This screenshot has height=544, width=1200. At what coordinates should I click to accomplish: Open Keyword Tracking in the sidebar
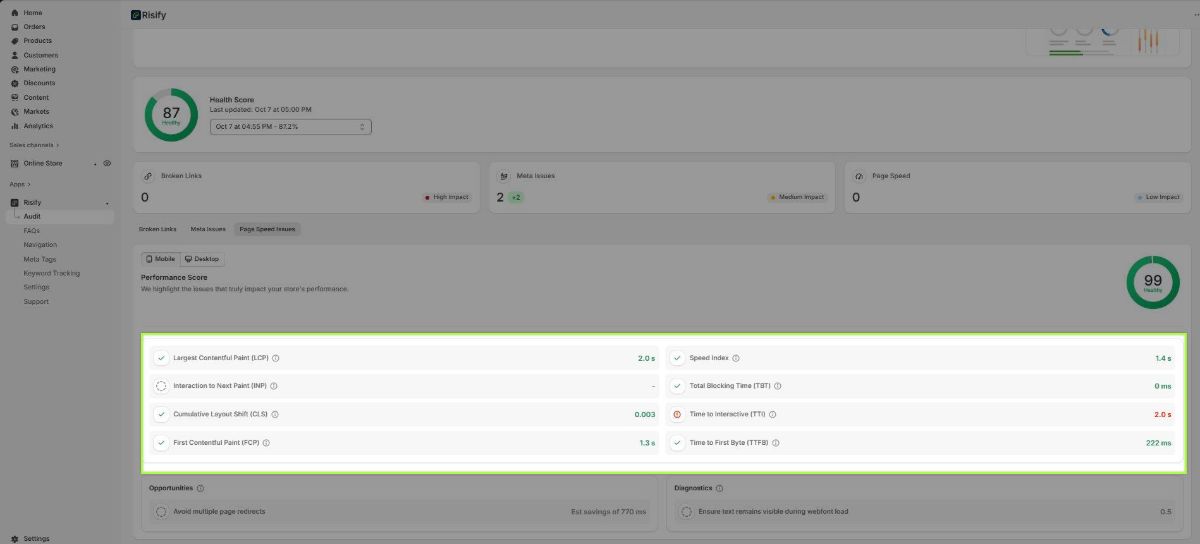(x=52, y=273)
